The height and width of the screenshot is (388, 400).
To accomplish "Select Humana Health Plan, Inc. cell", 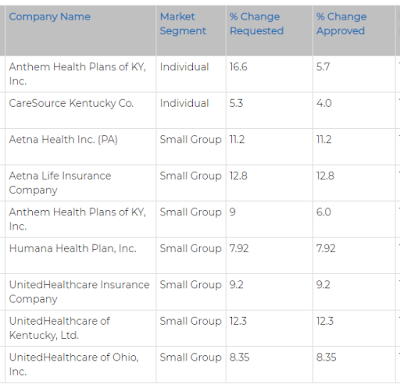I will pyautogui.click(x=81, y=256).
